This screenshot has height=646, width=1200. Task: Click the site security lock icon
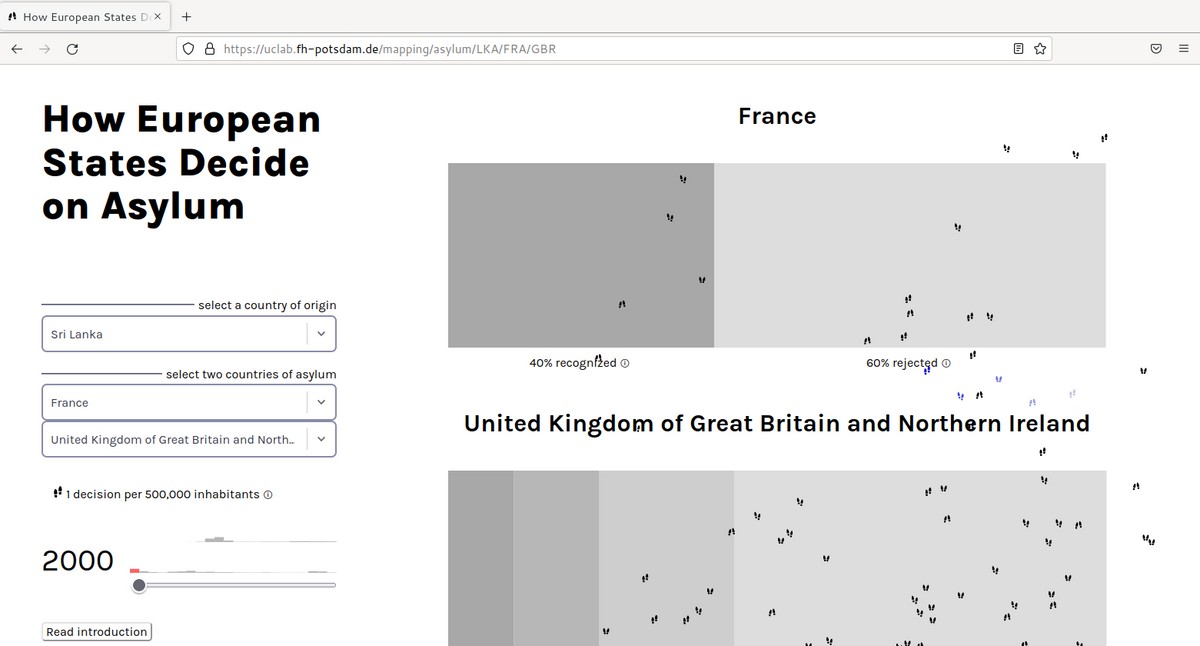pyautogui.click(x=209, y=48)
